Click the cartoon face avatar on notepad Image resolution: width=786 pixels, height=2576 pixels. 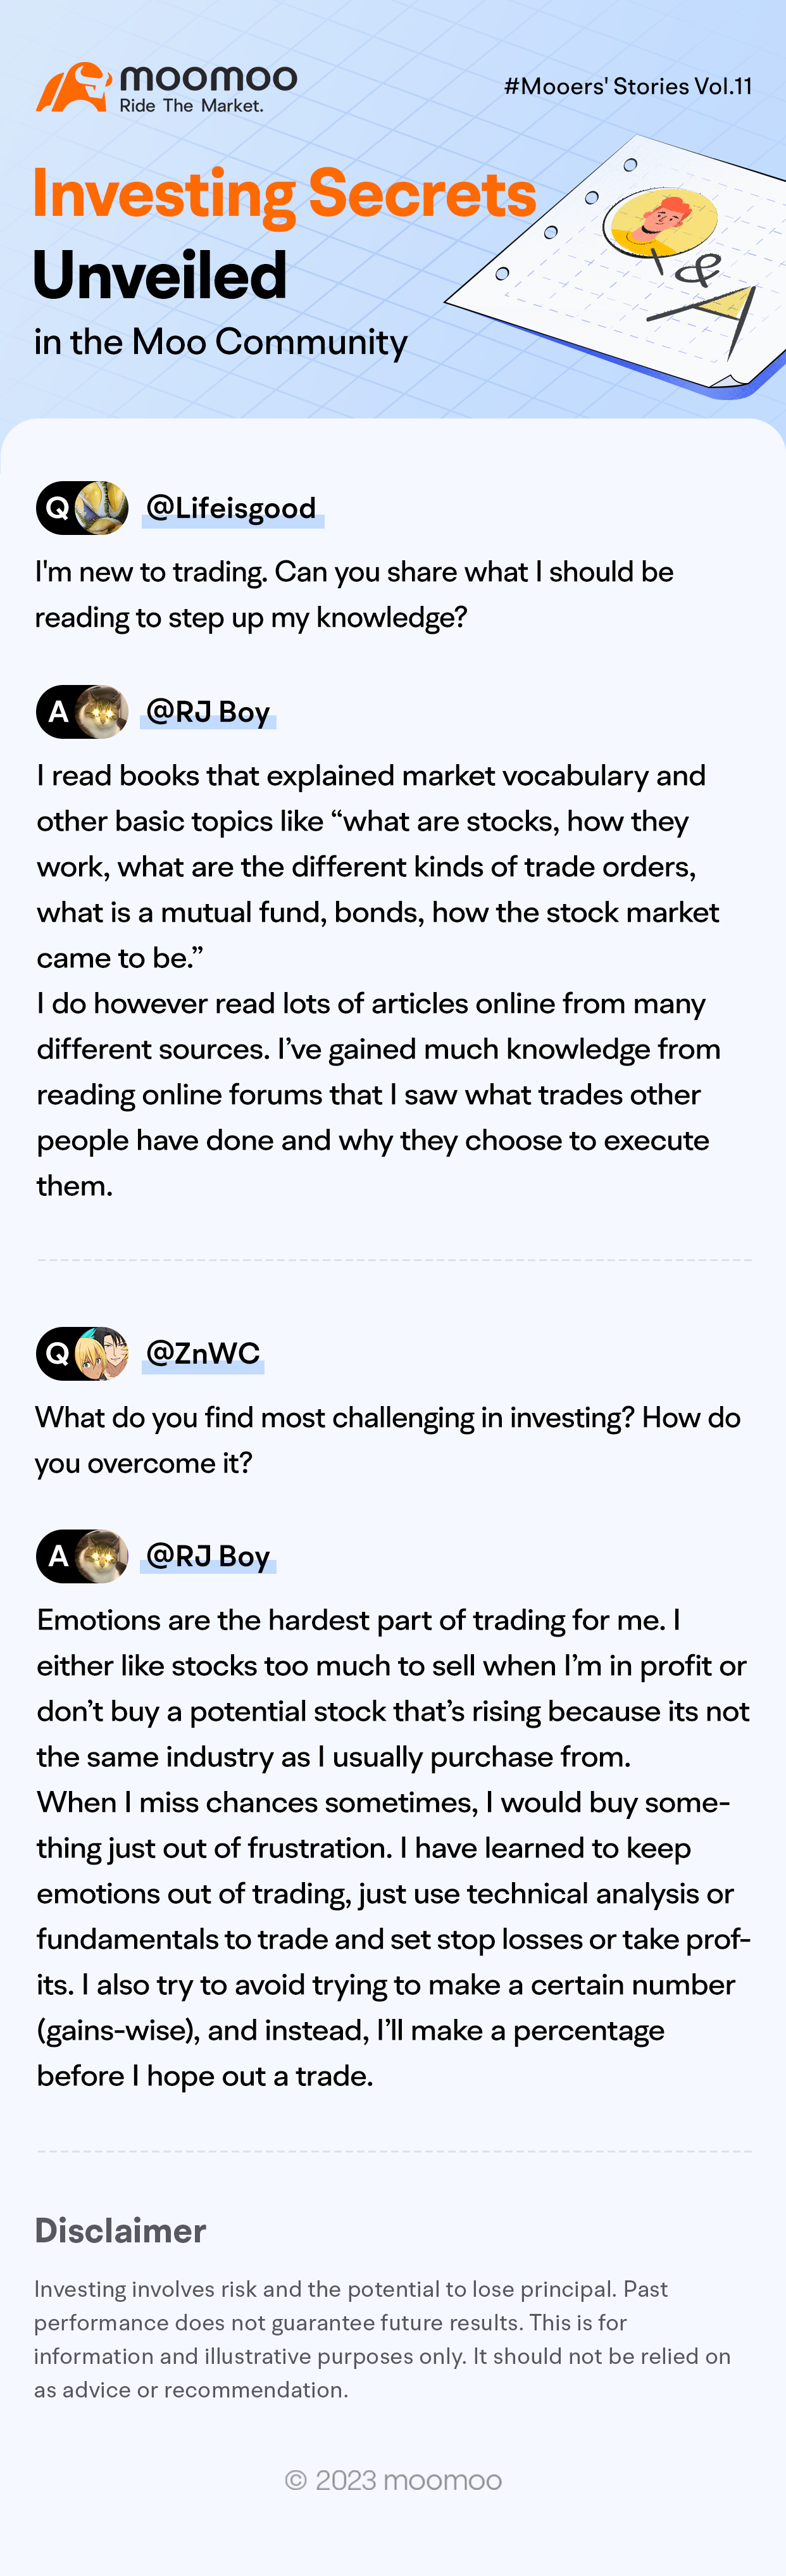pyautogui.click(x=660, y=220)
